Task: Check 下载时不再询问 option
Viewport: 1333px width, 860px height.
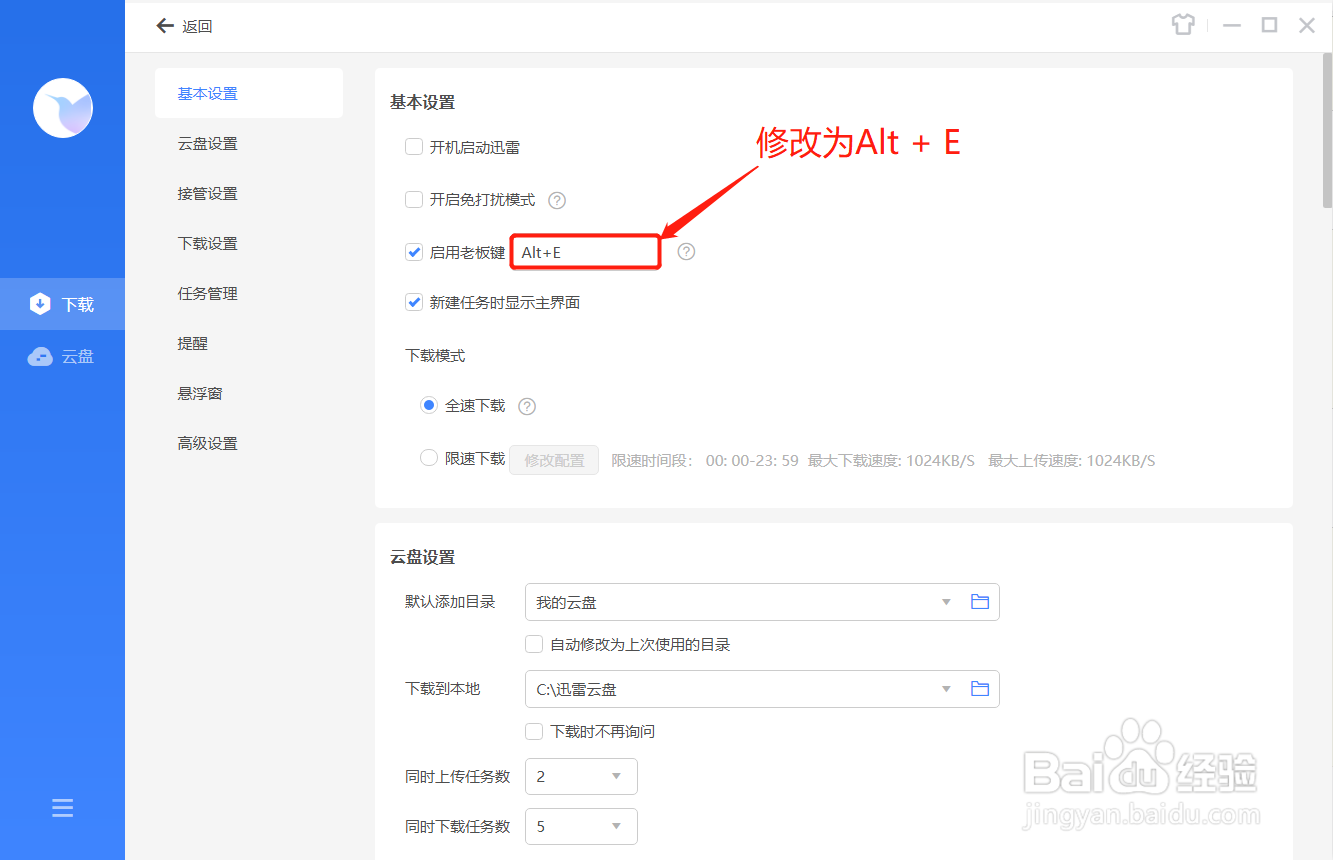Action: pos(534,732)
